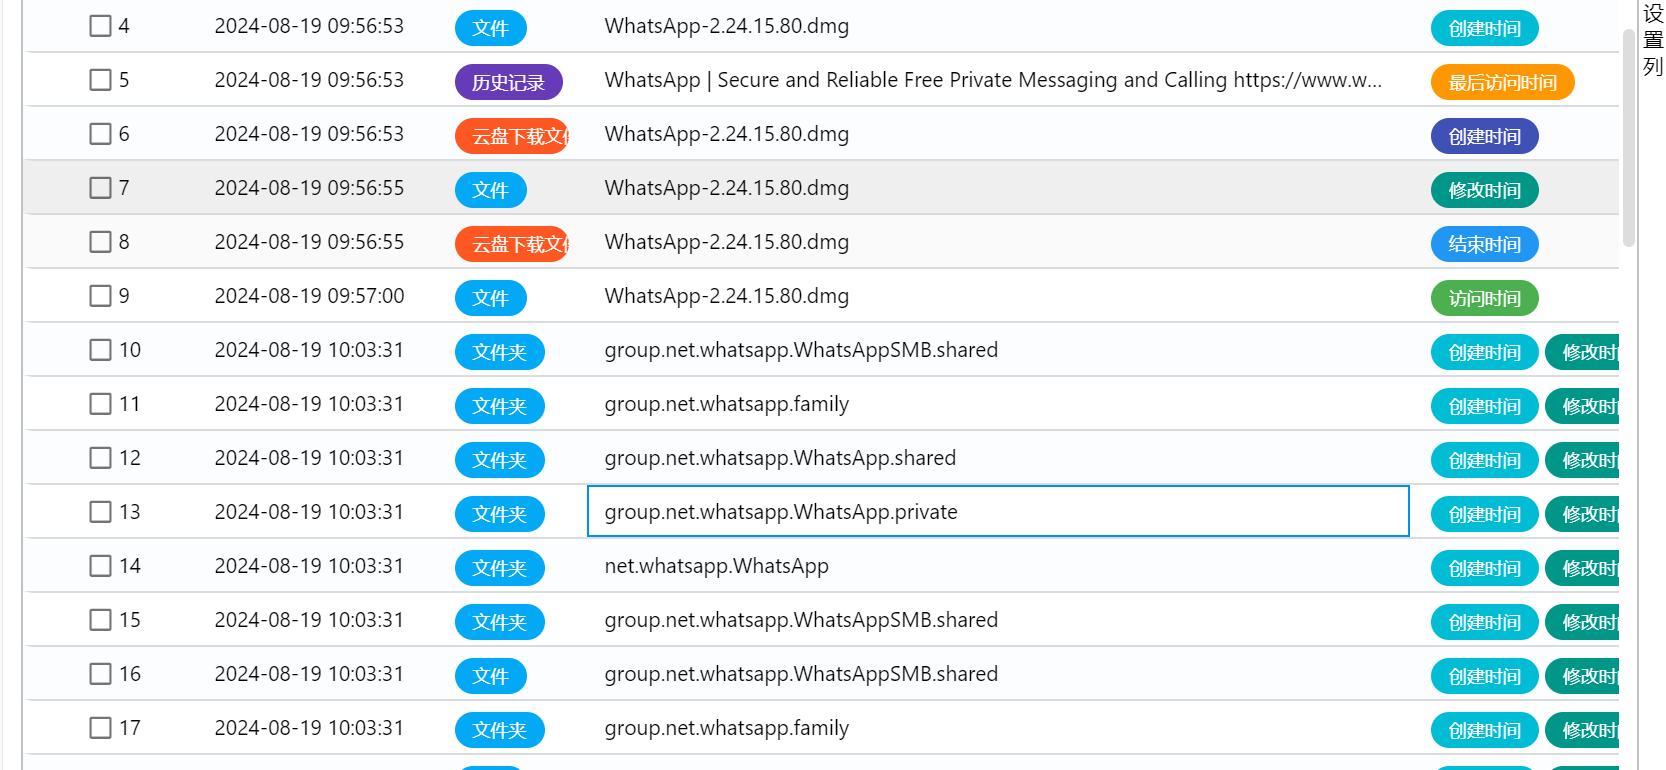
Task: Click the 文件 tag in row 16
Action: pyautogui.click(x=491, y=676)
